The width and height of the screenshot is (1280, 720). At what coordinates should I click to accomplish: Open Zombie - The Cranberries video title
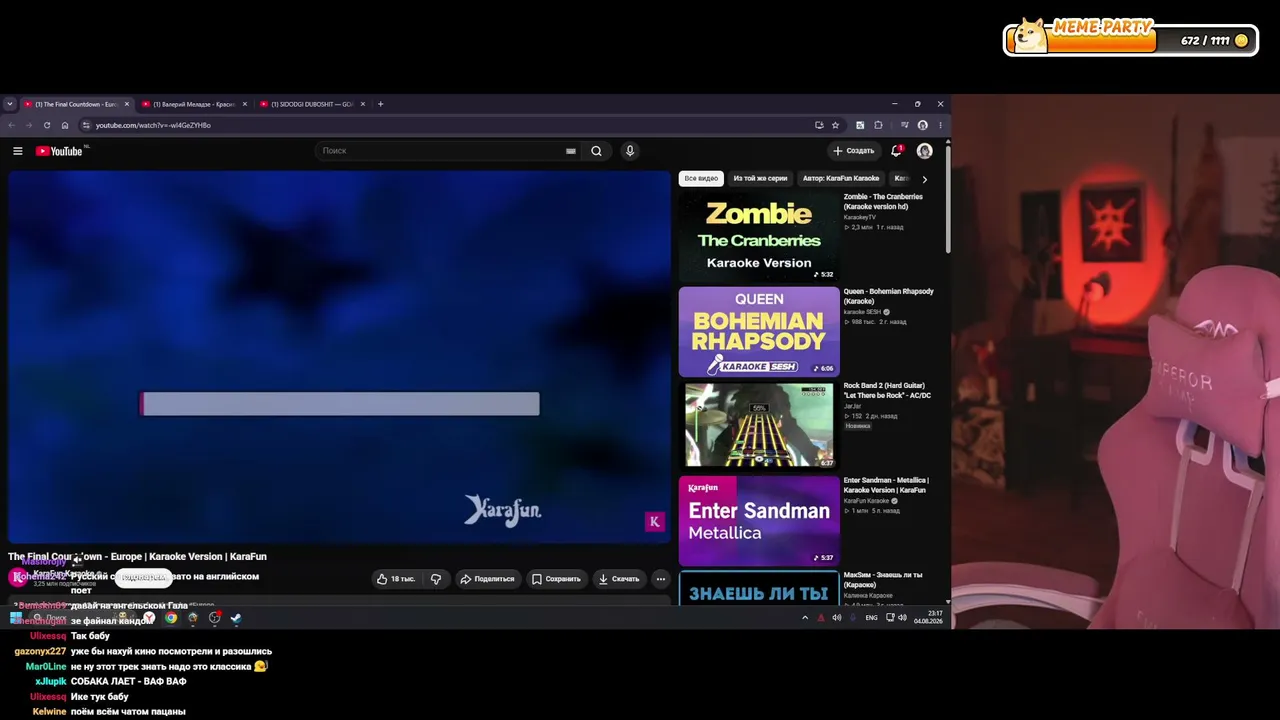tap(884, 201)
